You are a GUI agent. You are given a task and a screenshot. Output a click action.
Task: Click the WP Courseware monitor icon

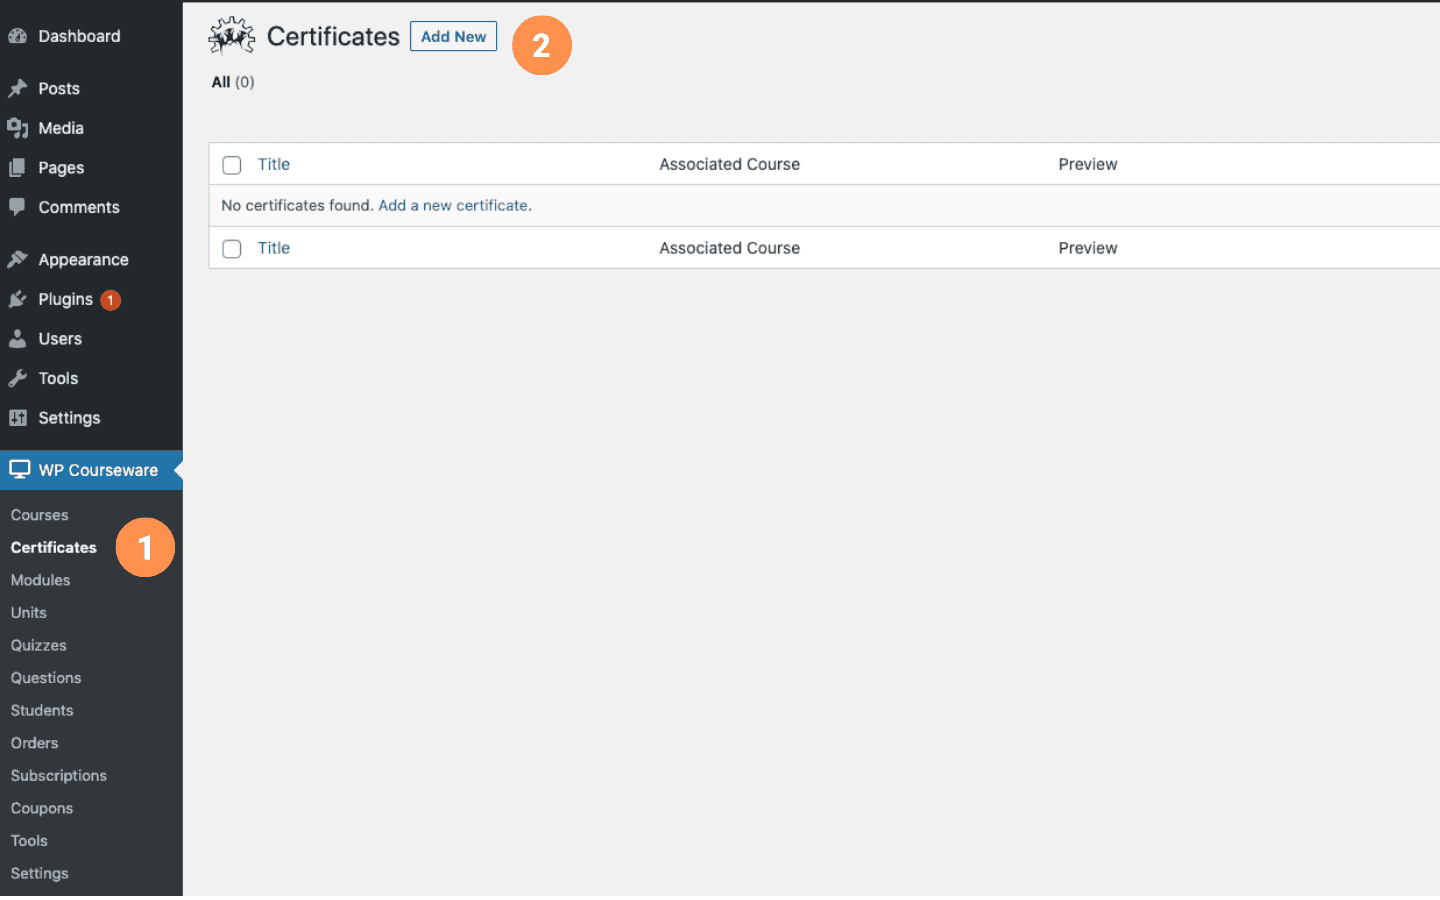click(x=19, y=469)
